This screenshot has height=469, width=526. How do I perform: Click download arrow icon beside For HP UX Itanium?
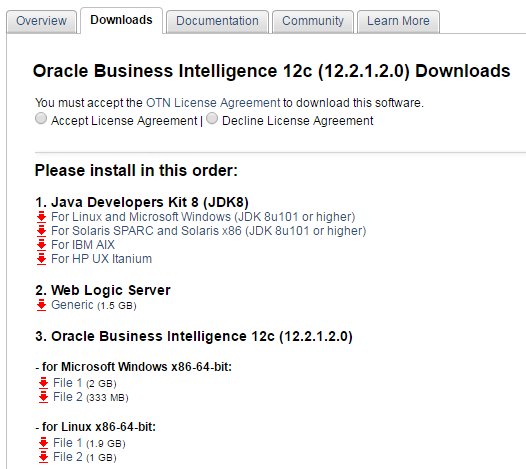[41, 259]
